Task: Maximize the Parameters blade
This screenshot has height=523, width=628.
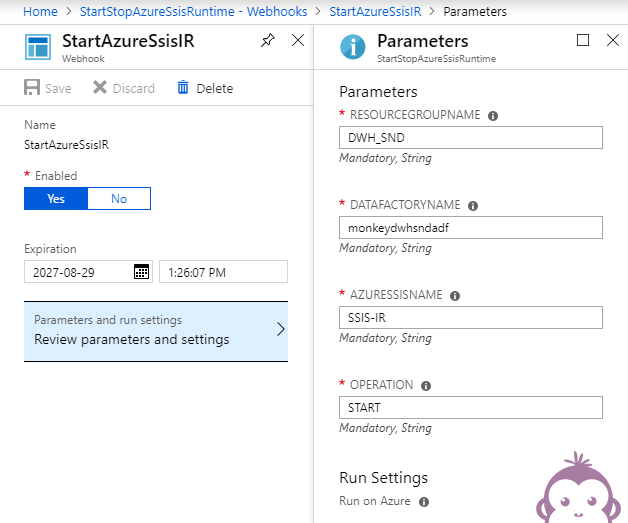Action: pos(582,40)
